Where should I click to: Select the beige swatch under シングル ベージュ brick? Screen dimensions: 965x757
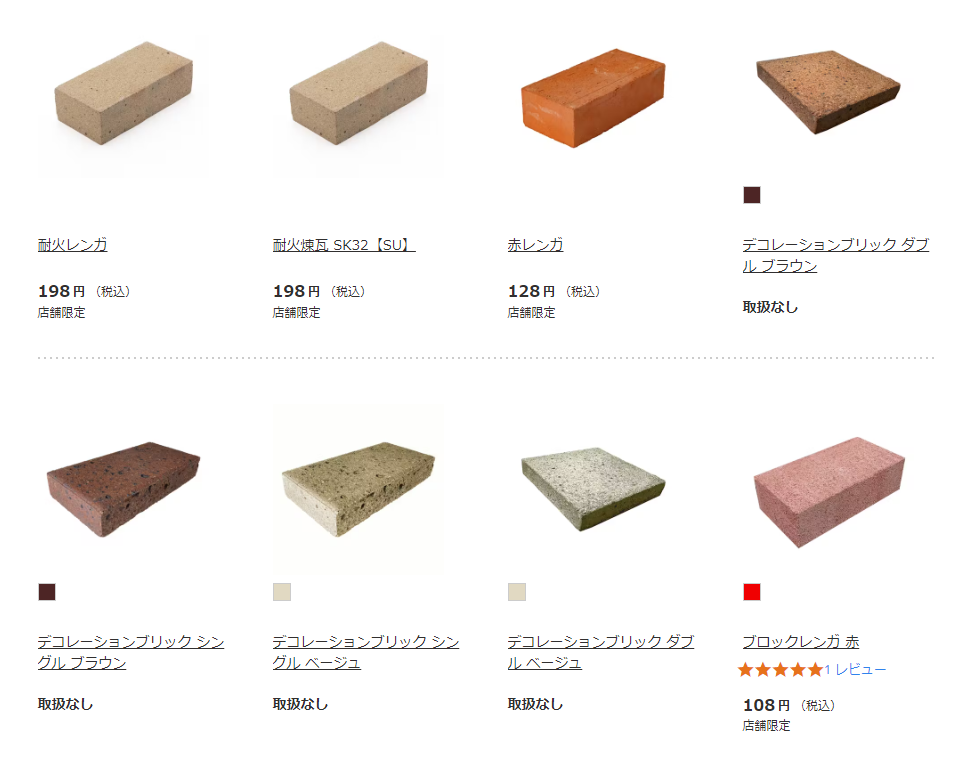[x=282, y=592]
